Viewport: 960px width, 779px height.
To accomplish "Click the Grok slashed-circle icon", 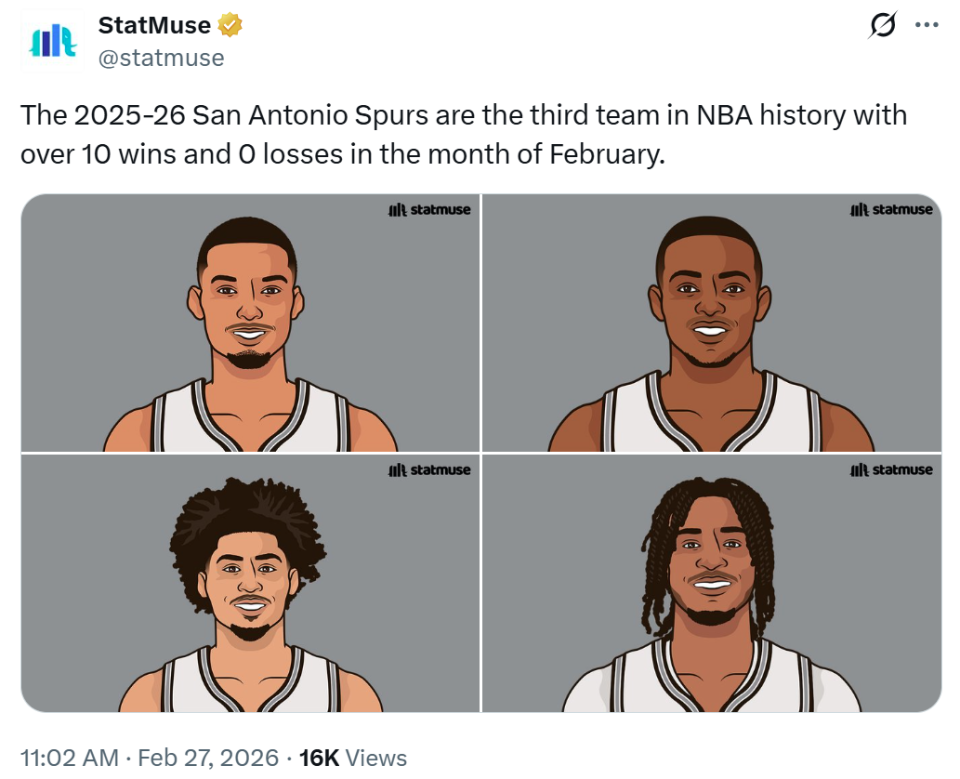I will [x=882, y=26].
